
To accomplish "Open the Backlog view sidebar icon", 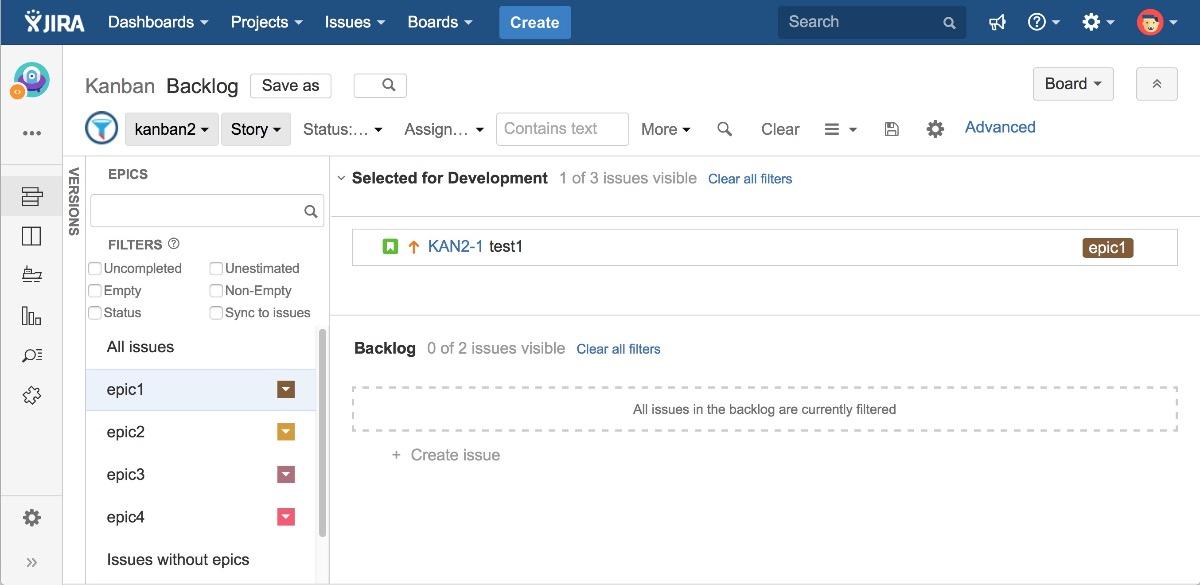I will (x=31, y=196).
